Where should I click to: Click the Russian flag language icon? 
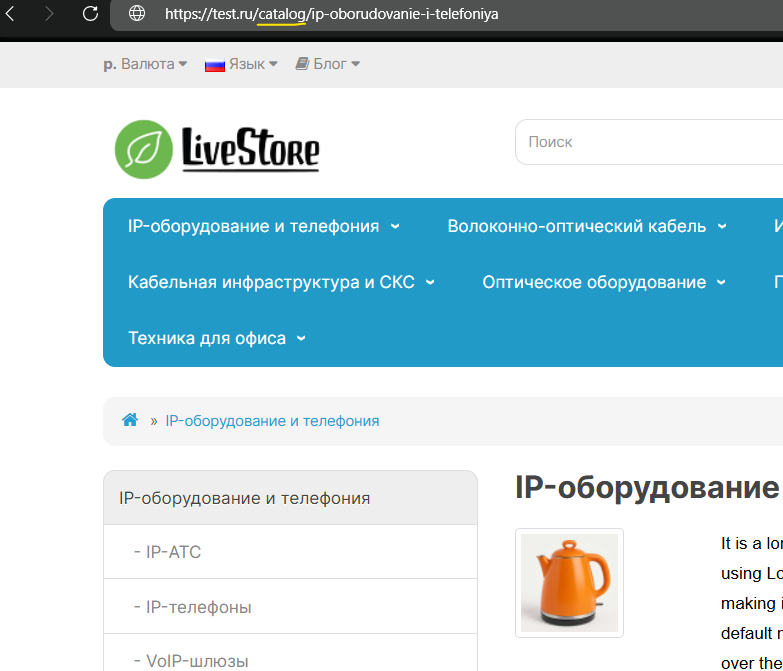pyautogui.click(x=214, y=64)
